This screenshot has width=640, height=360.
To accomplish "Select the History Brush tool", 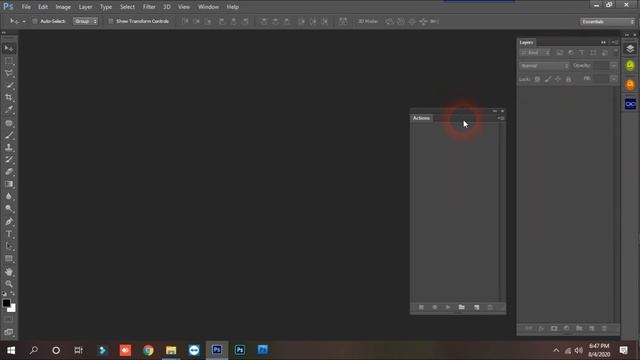I will 9,160.
